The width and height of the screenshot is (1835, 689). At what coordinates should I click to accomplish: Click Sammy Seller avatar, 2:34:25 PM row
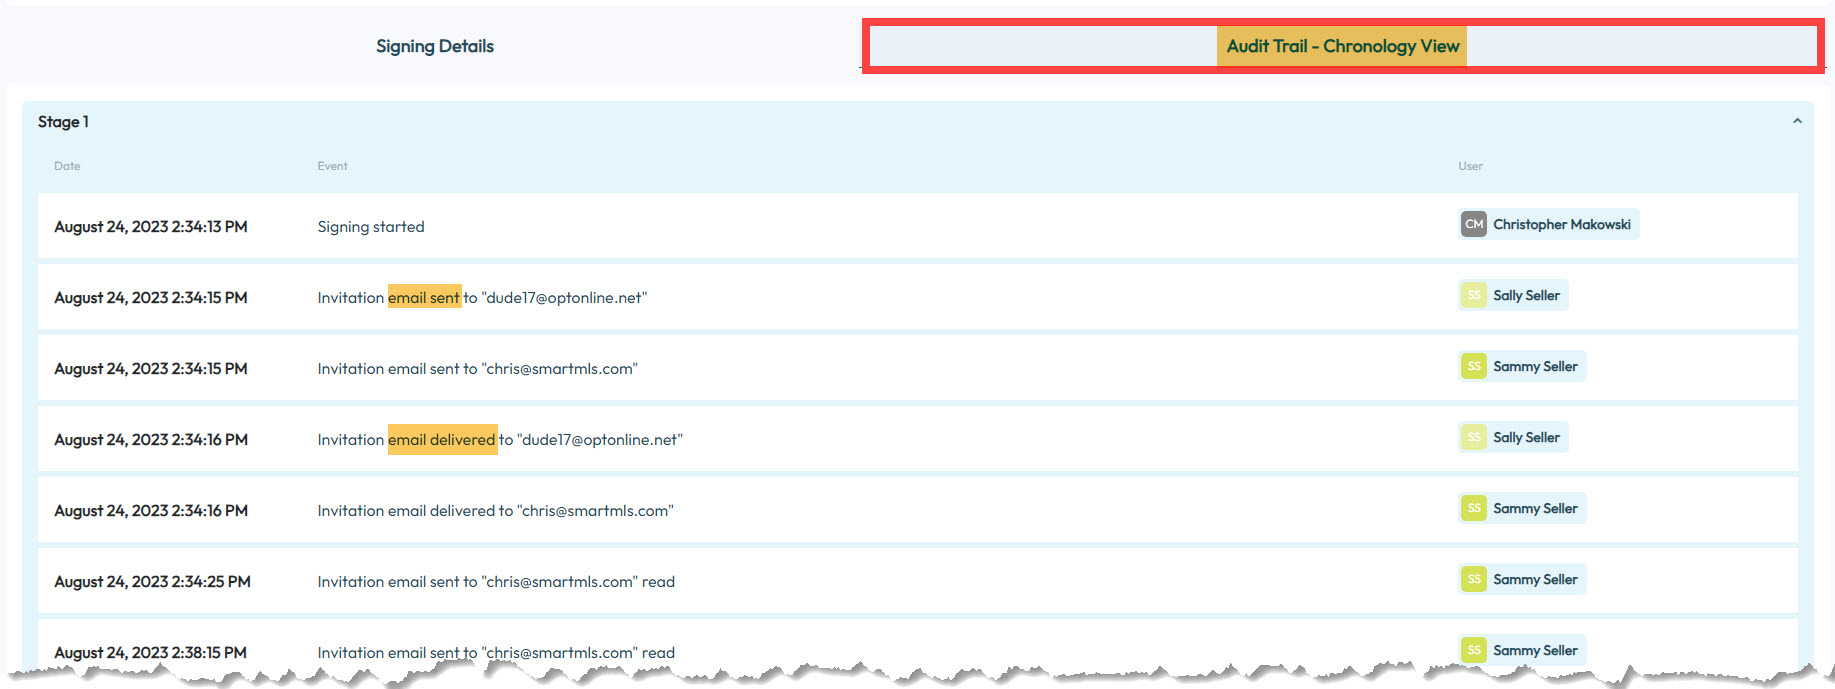point(1473,579)
